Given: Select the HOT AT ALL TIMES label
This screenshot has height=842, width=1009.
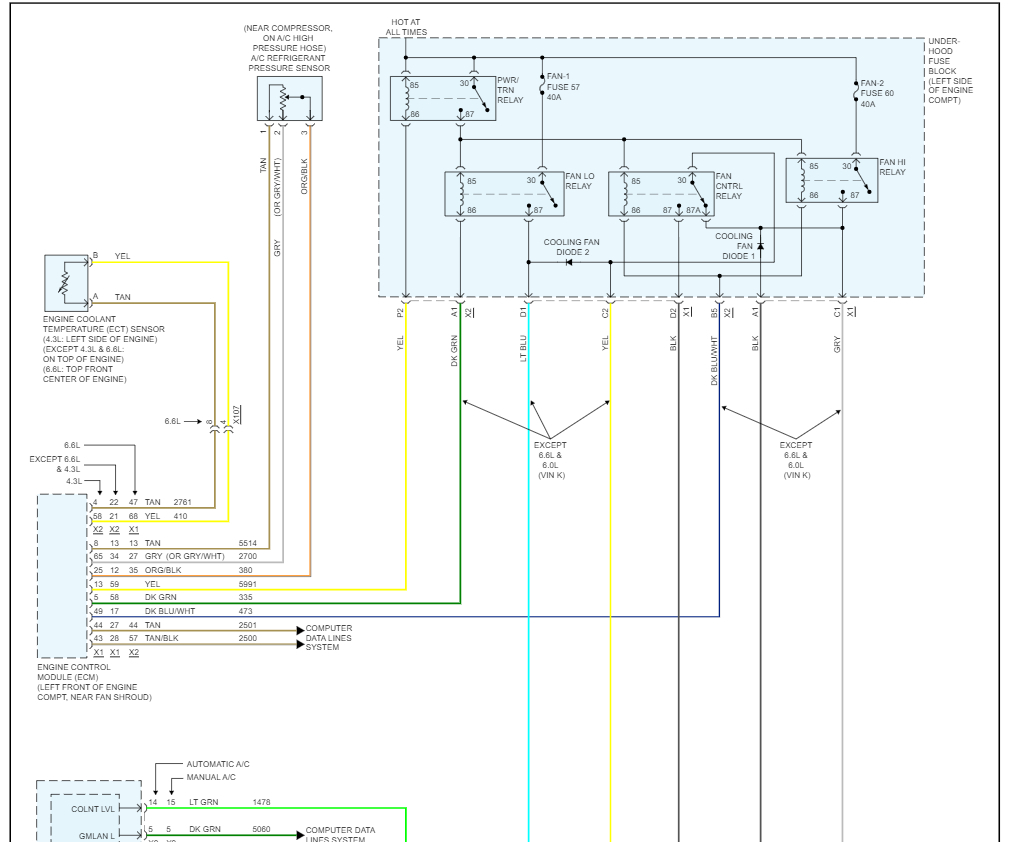Looking at the screenshot, I should point(406,27).
